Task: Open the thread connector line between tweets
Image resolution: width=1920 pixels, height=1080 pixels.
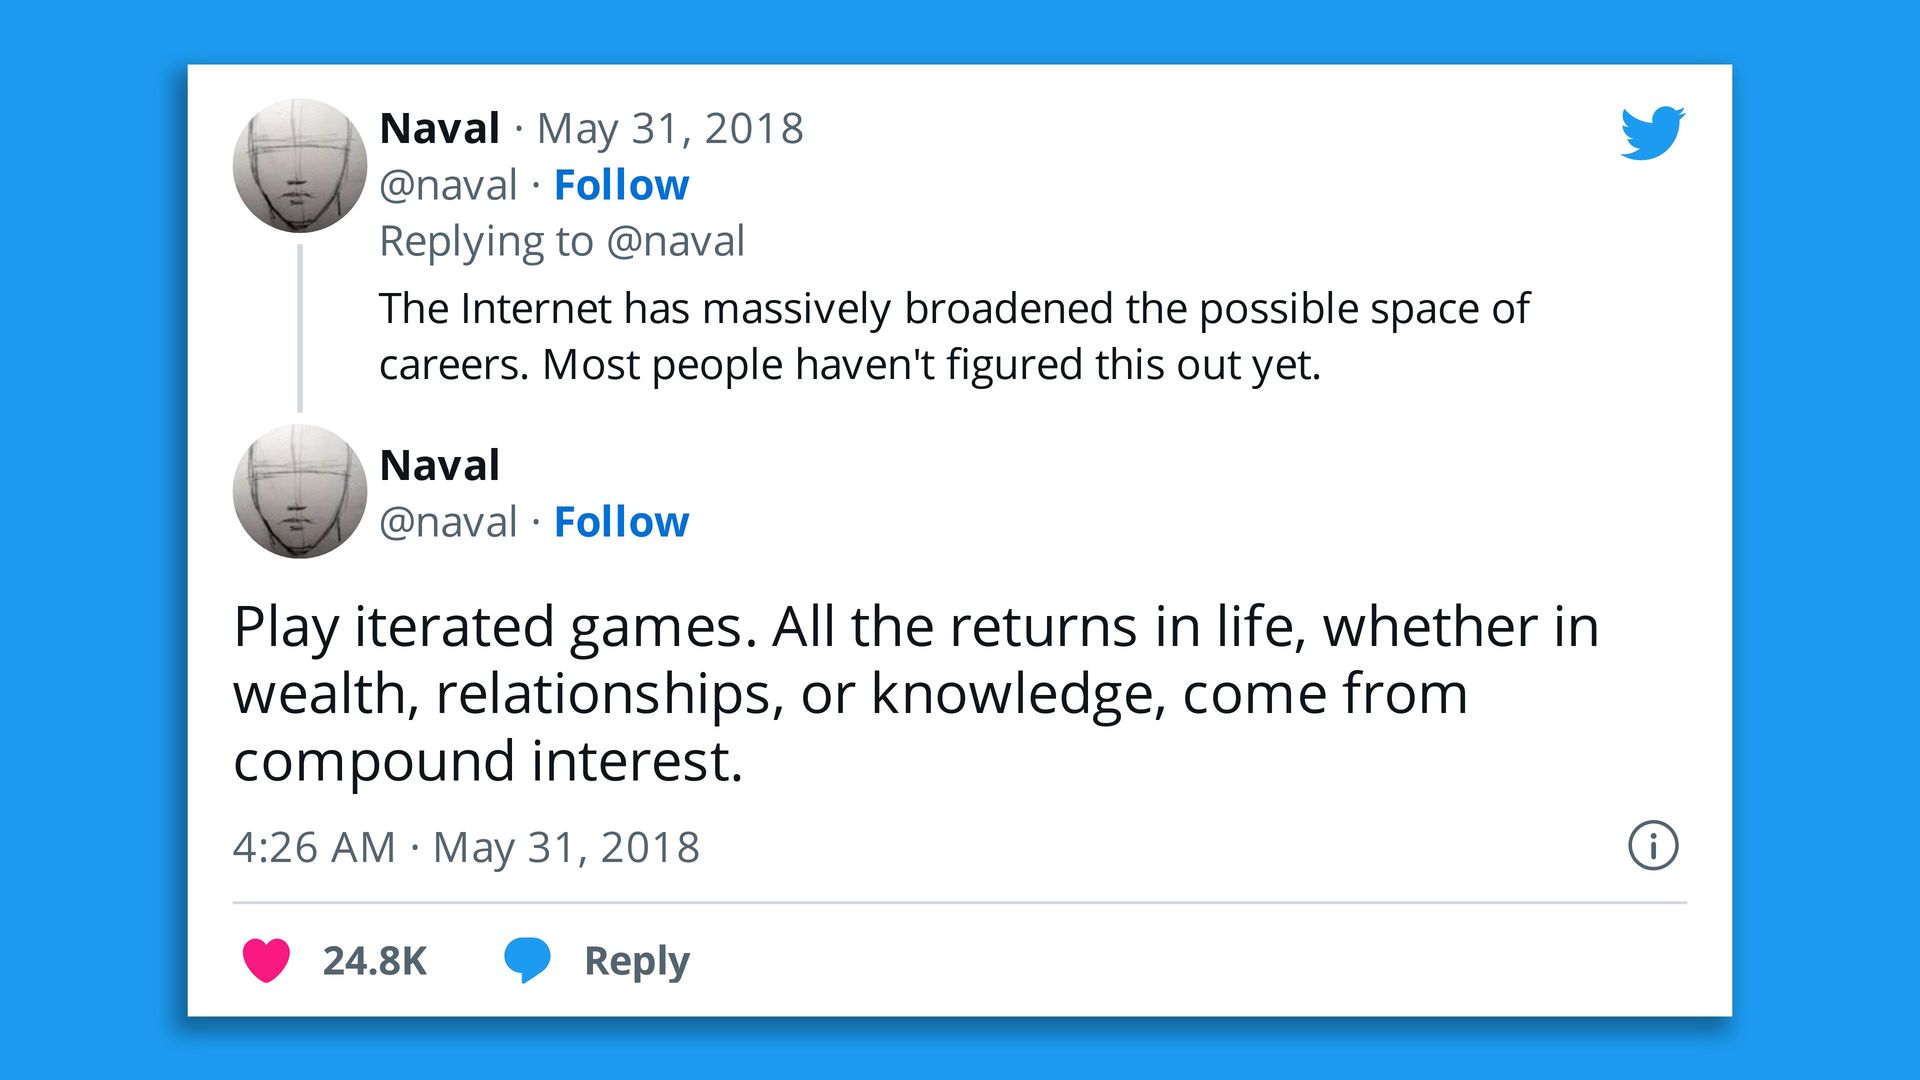Action: (x=299, y=330)
